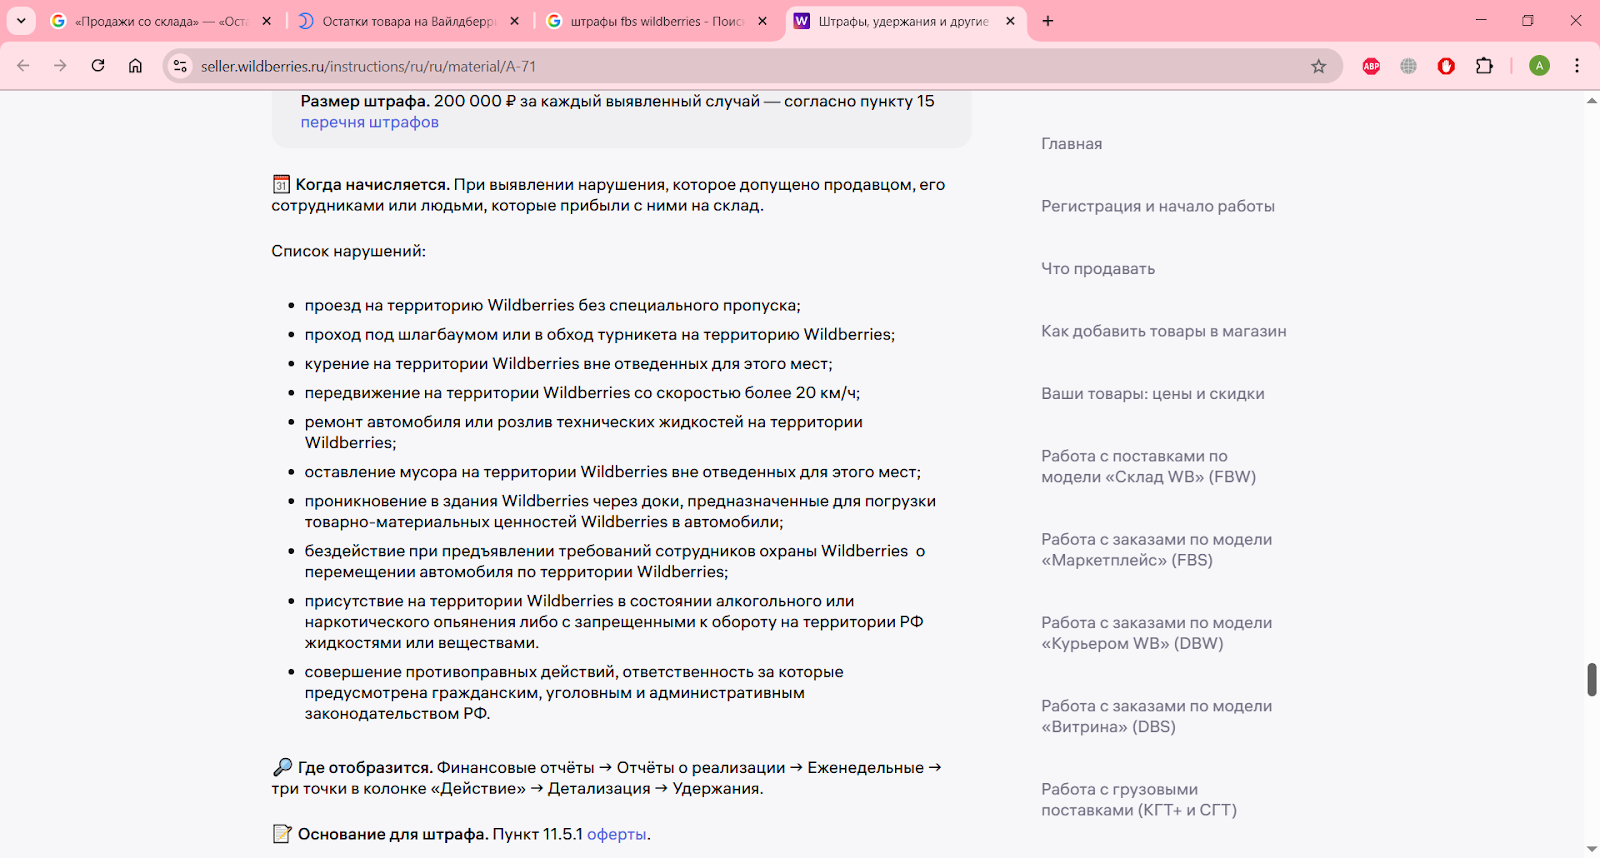Select the Штрафы, удержания и другие tab
This screenshot has height=858, width=1600.
tap(904, 21)
